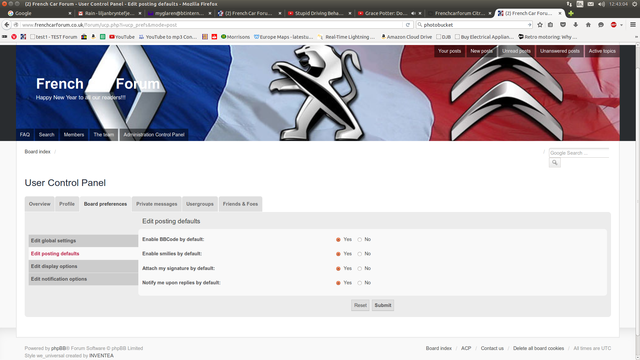Open the Active topics link
This screenshot has width=640, height=360.
click(x=602, y=51)
